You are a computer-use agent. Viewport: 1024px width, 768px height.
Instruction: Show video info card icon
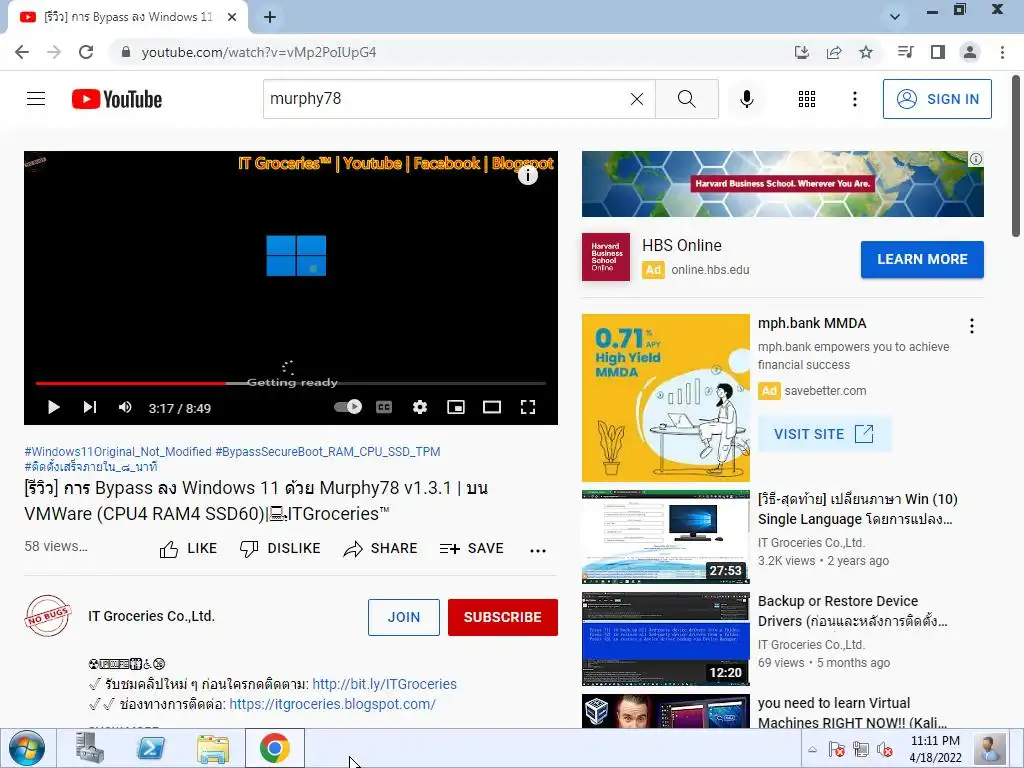coord(528,175)
